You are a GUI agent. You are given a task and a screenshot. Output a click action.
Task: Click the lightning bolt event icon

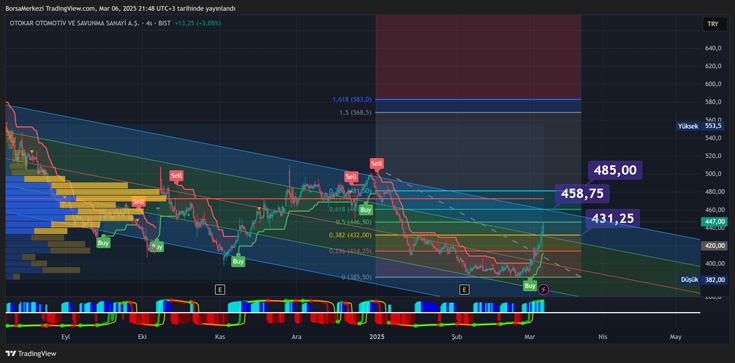coord(543,289)
